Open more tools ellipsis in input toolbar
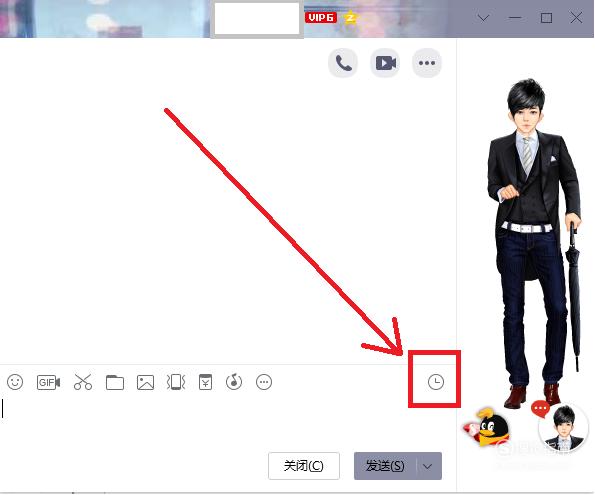The width and height of the screenshot is (595, 495). [264, 382]
